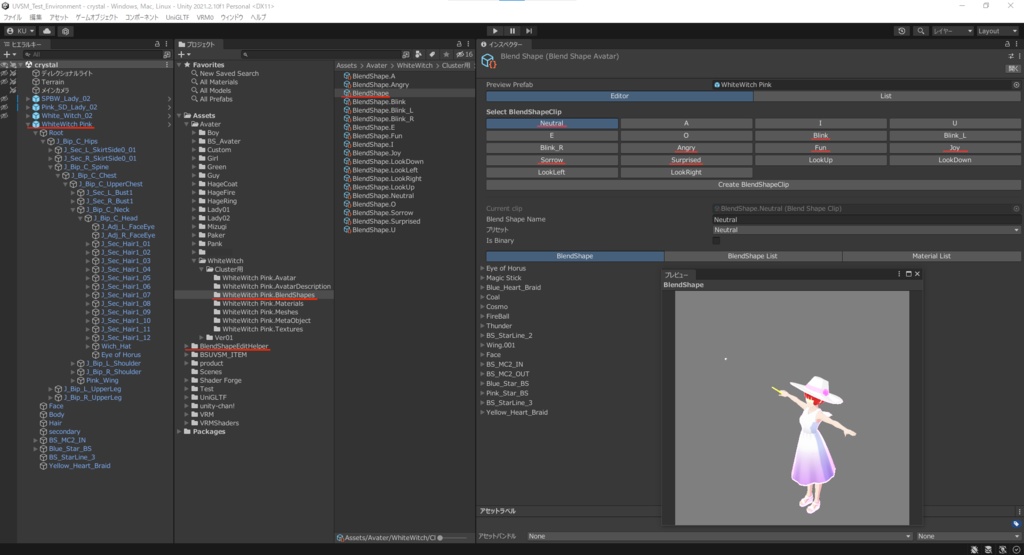Open the global search magnifier icon

click(x=921, y=31)
